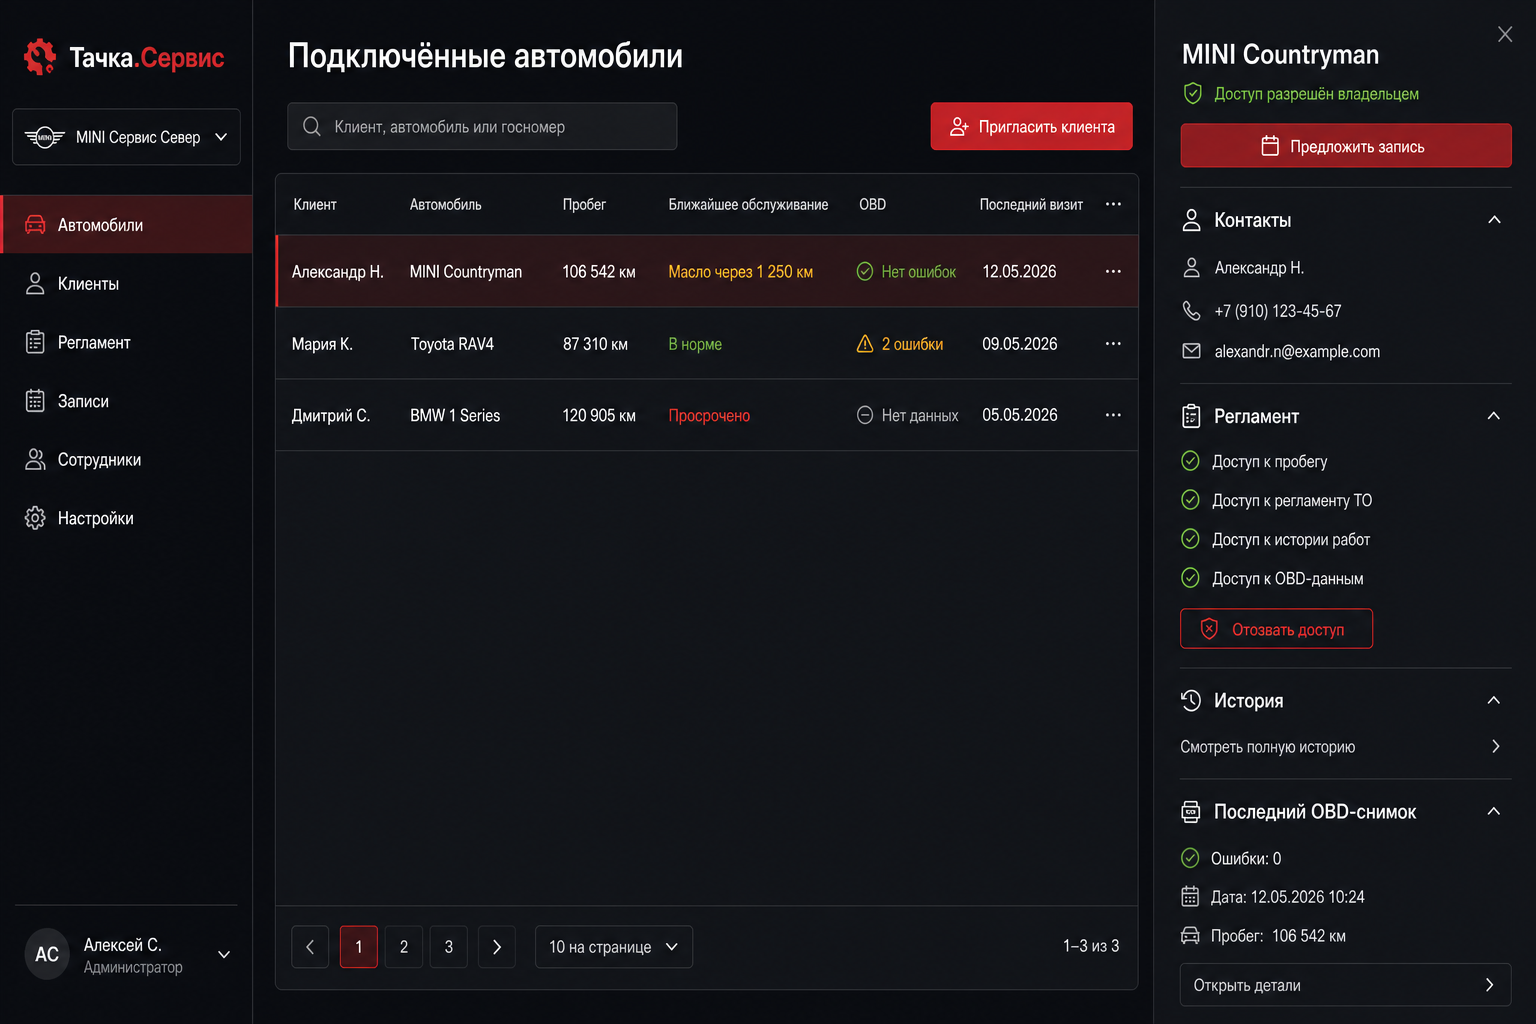
Task: Click the AC user avatar
Action: pos(47,954)
